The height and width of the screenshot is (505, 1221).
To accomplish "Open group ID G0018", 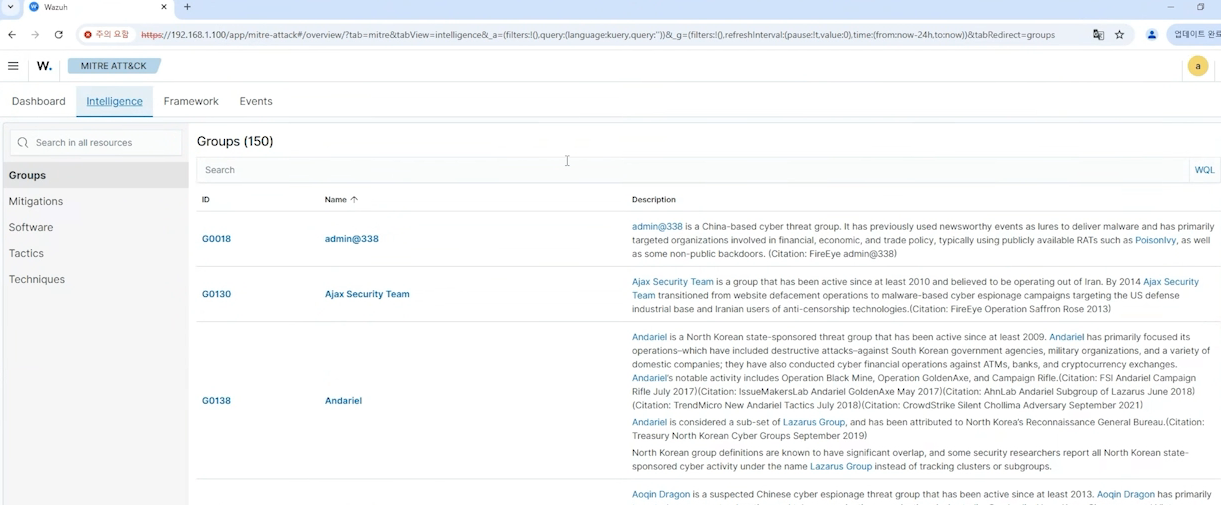I will (x=216, y=239).
